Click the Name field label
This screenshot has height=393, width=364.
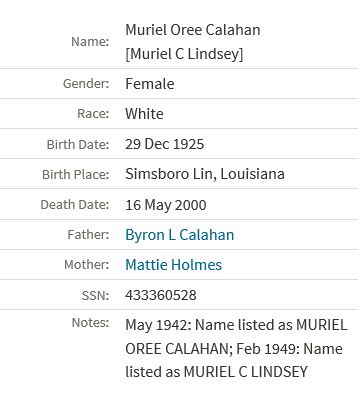pyautogui.click(x=90, y=42)
